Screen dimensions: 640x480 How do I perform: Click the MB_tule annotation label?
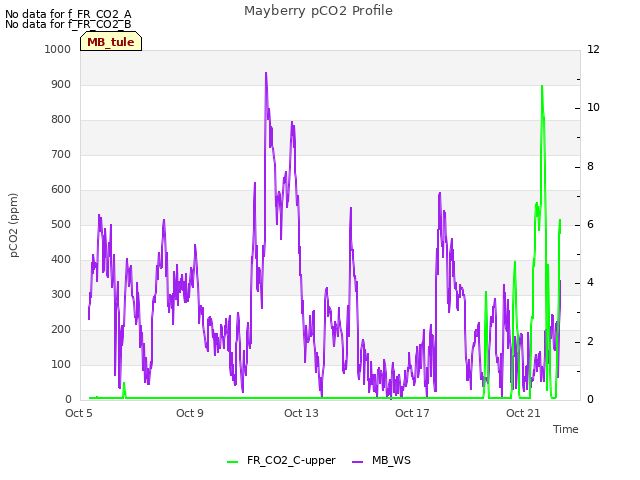point(111,42)
